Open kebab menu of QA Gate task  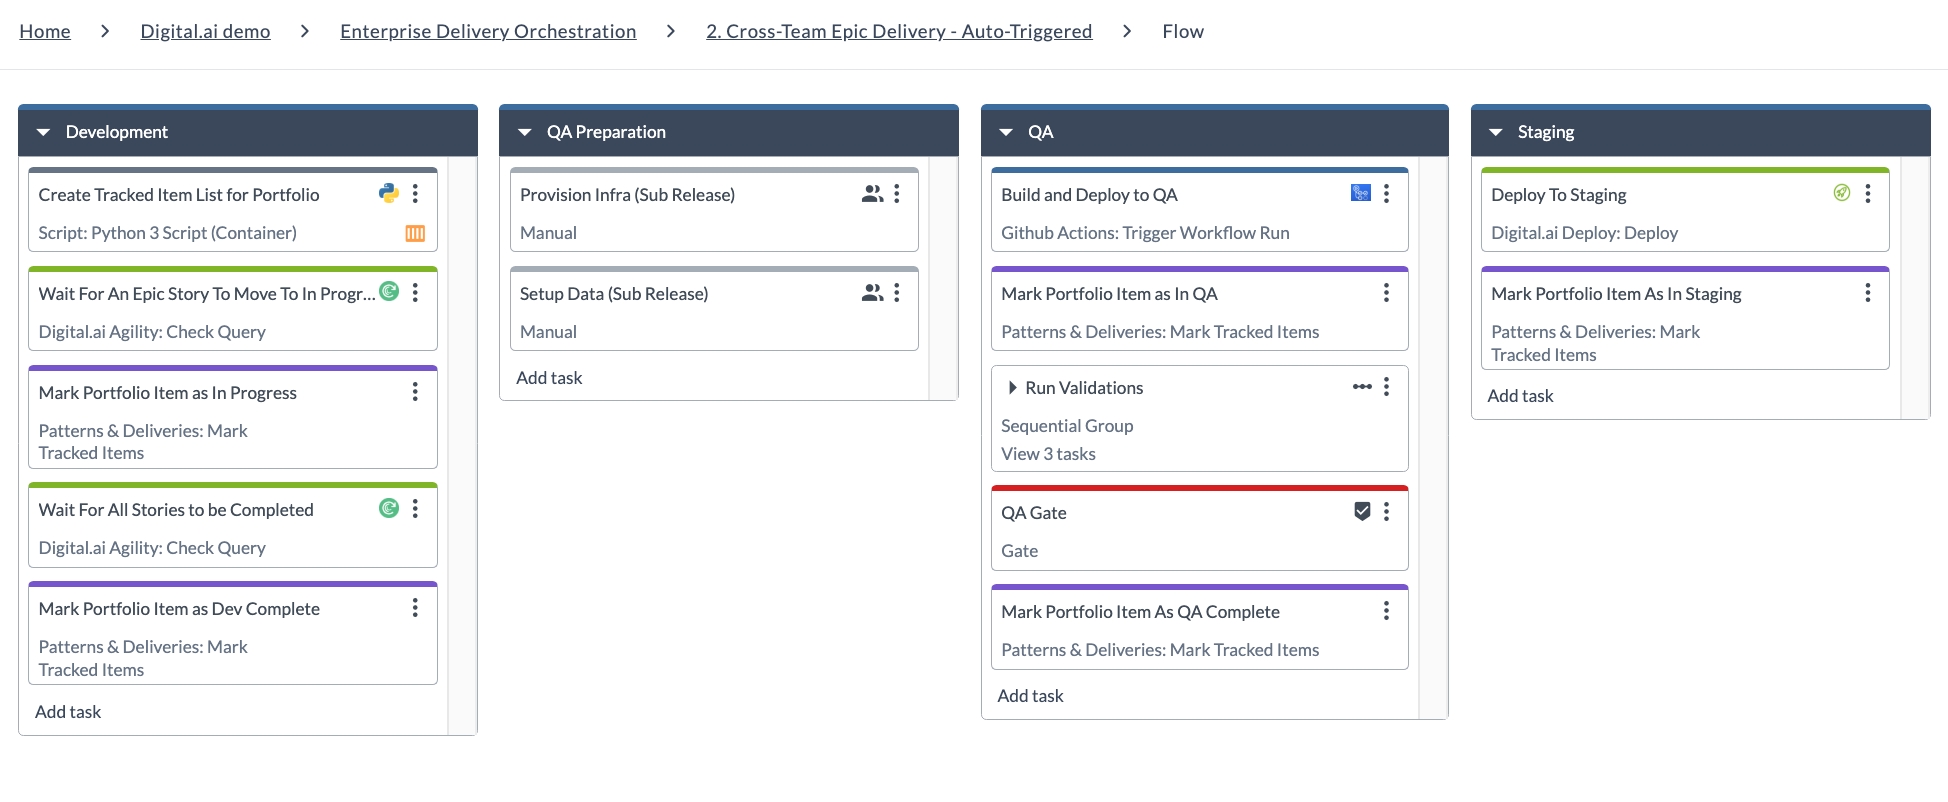click(1386, 512)
